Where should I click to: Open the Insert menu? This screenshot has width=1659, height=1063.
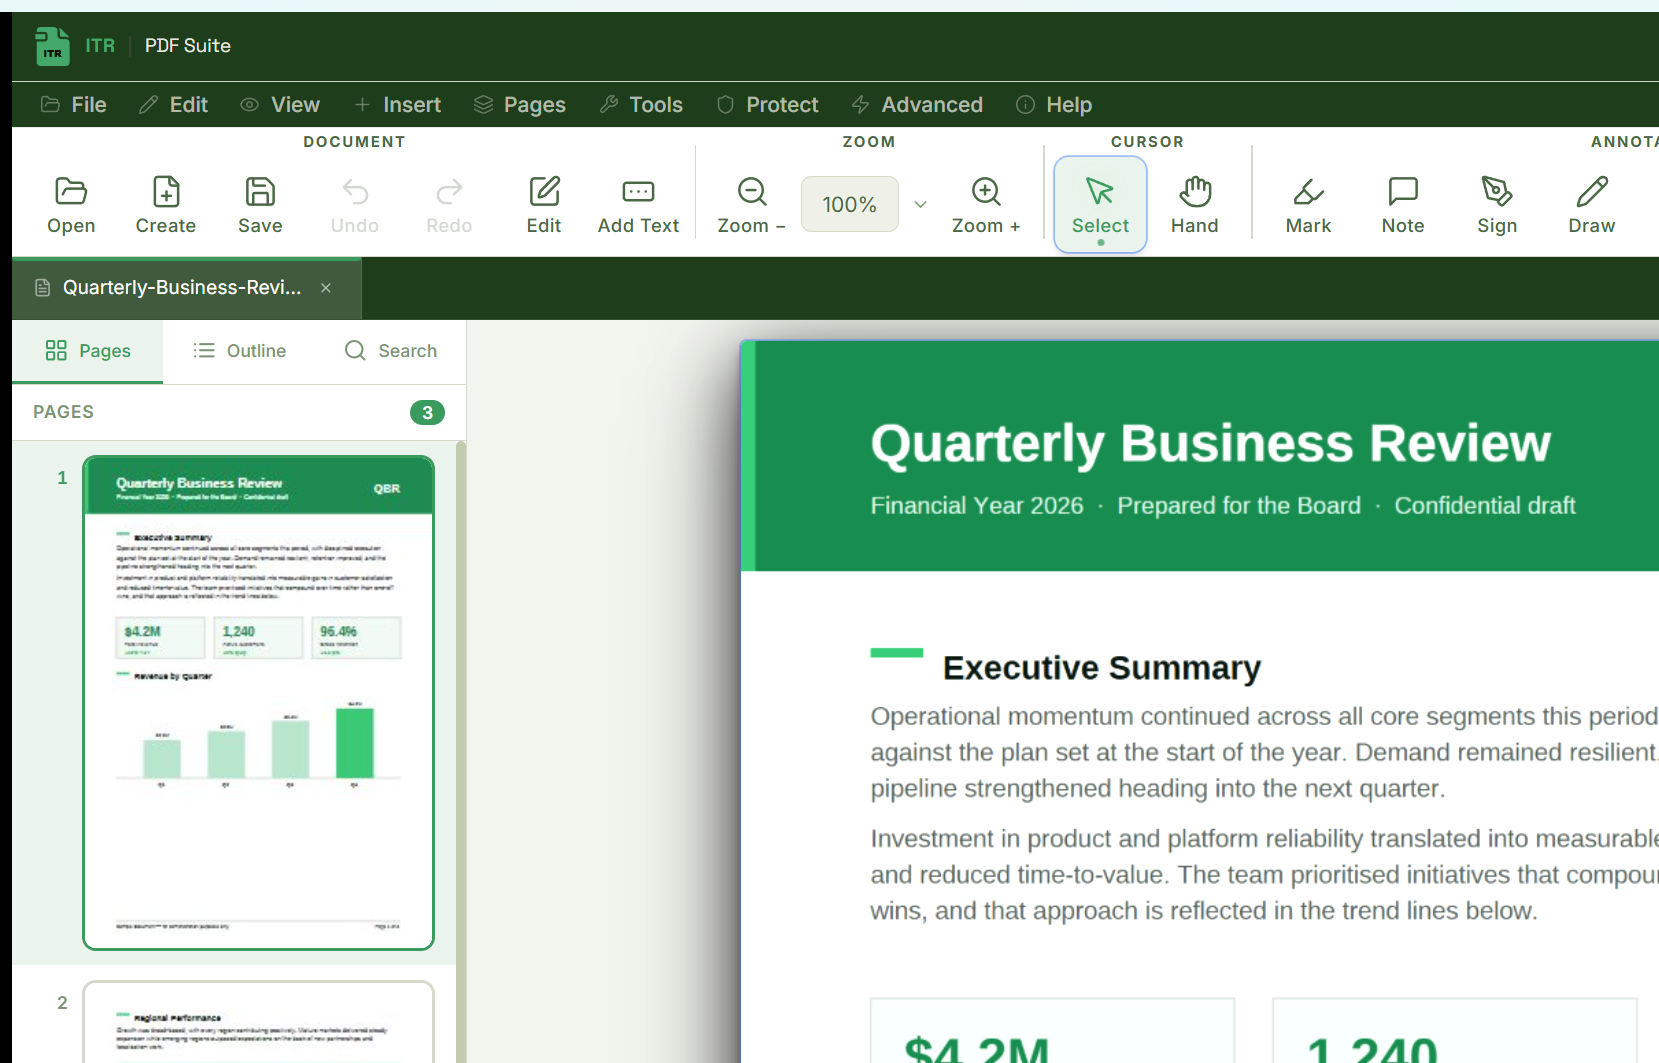click(397, 104)
